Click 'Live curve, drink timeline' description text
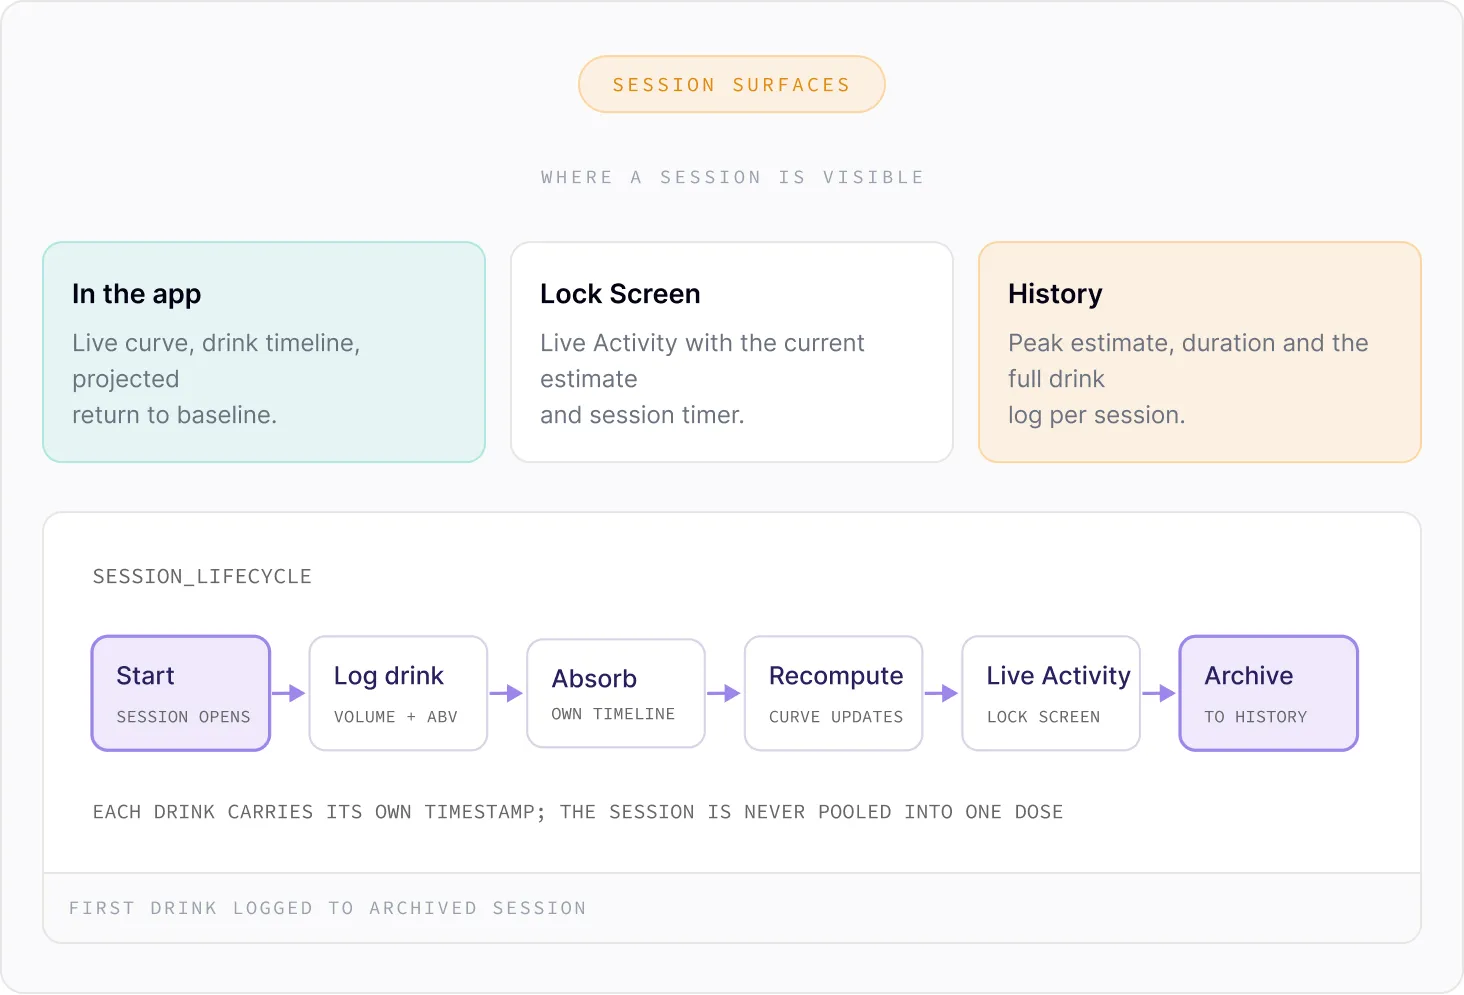Screen dimensions: 1464x995 coord(216,379)
